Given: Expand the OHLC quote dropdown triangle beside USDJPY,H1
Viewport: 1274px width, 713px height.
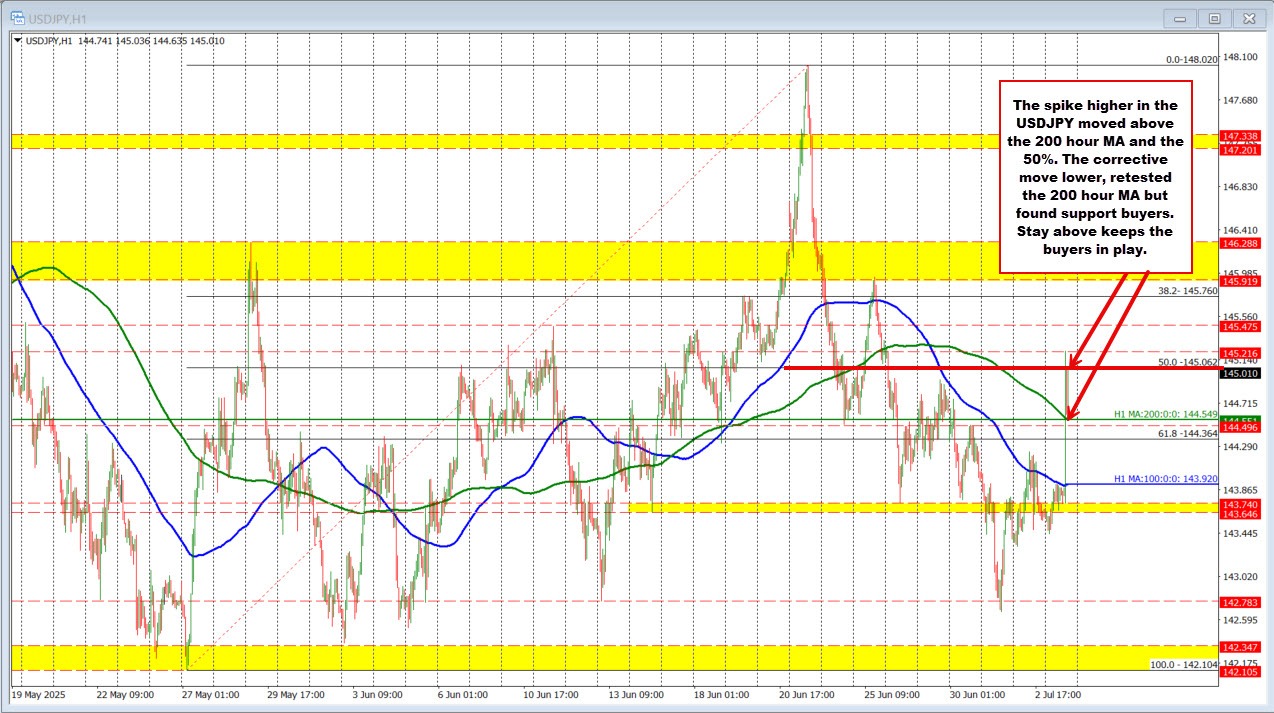Looking at the screenshot, I should tap(16, 42).
